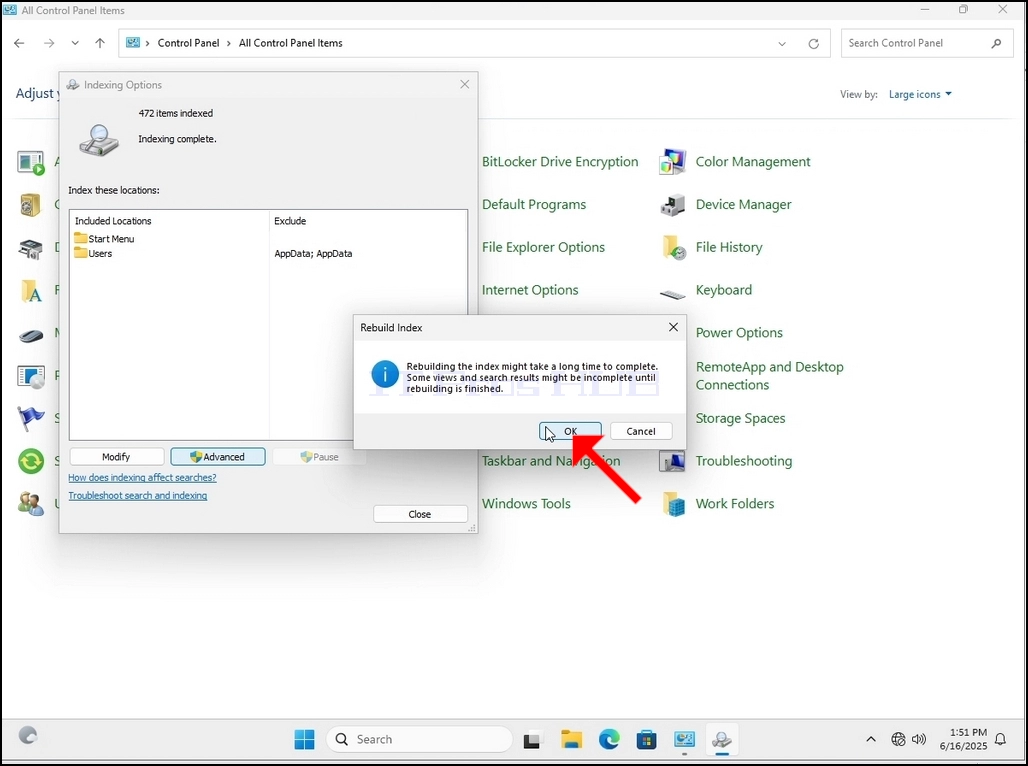The height and width of the screenshot is (766, 1028).
Task: Open Storage Spaces
Action: pos(740,418)
